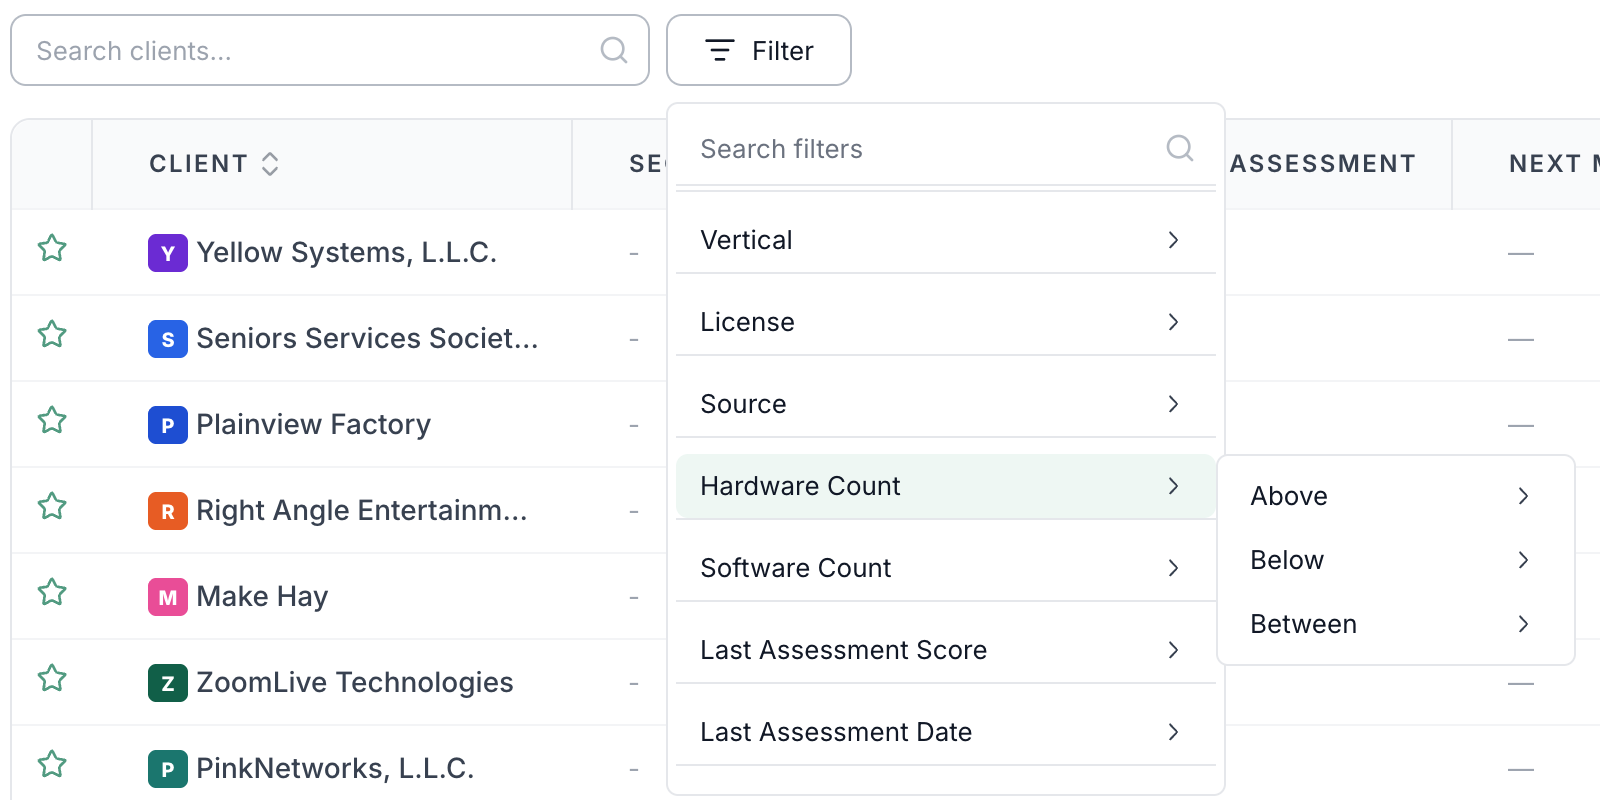Expand Software Count filter chevron
Image resolution: width=1600 pixels, height=800 pixels.
tap(1173, 568)
